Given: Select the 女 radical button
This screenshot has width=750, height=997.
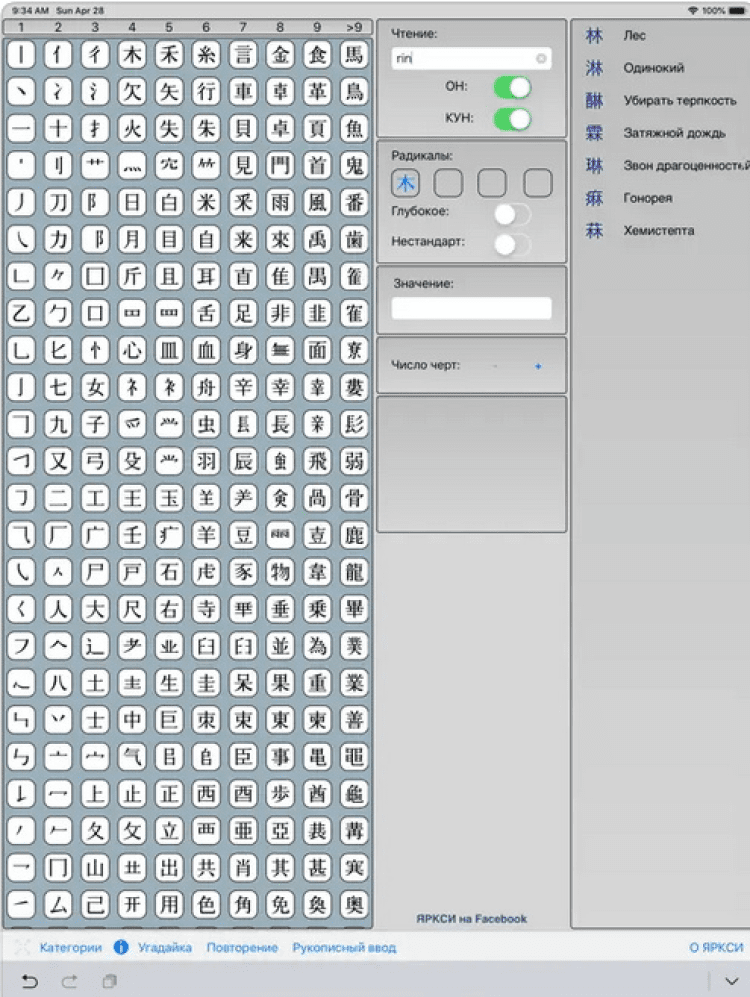Looking at the screenshot, I should (x=95, y=387).
